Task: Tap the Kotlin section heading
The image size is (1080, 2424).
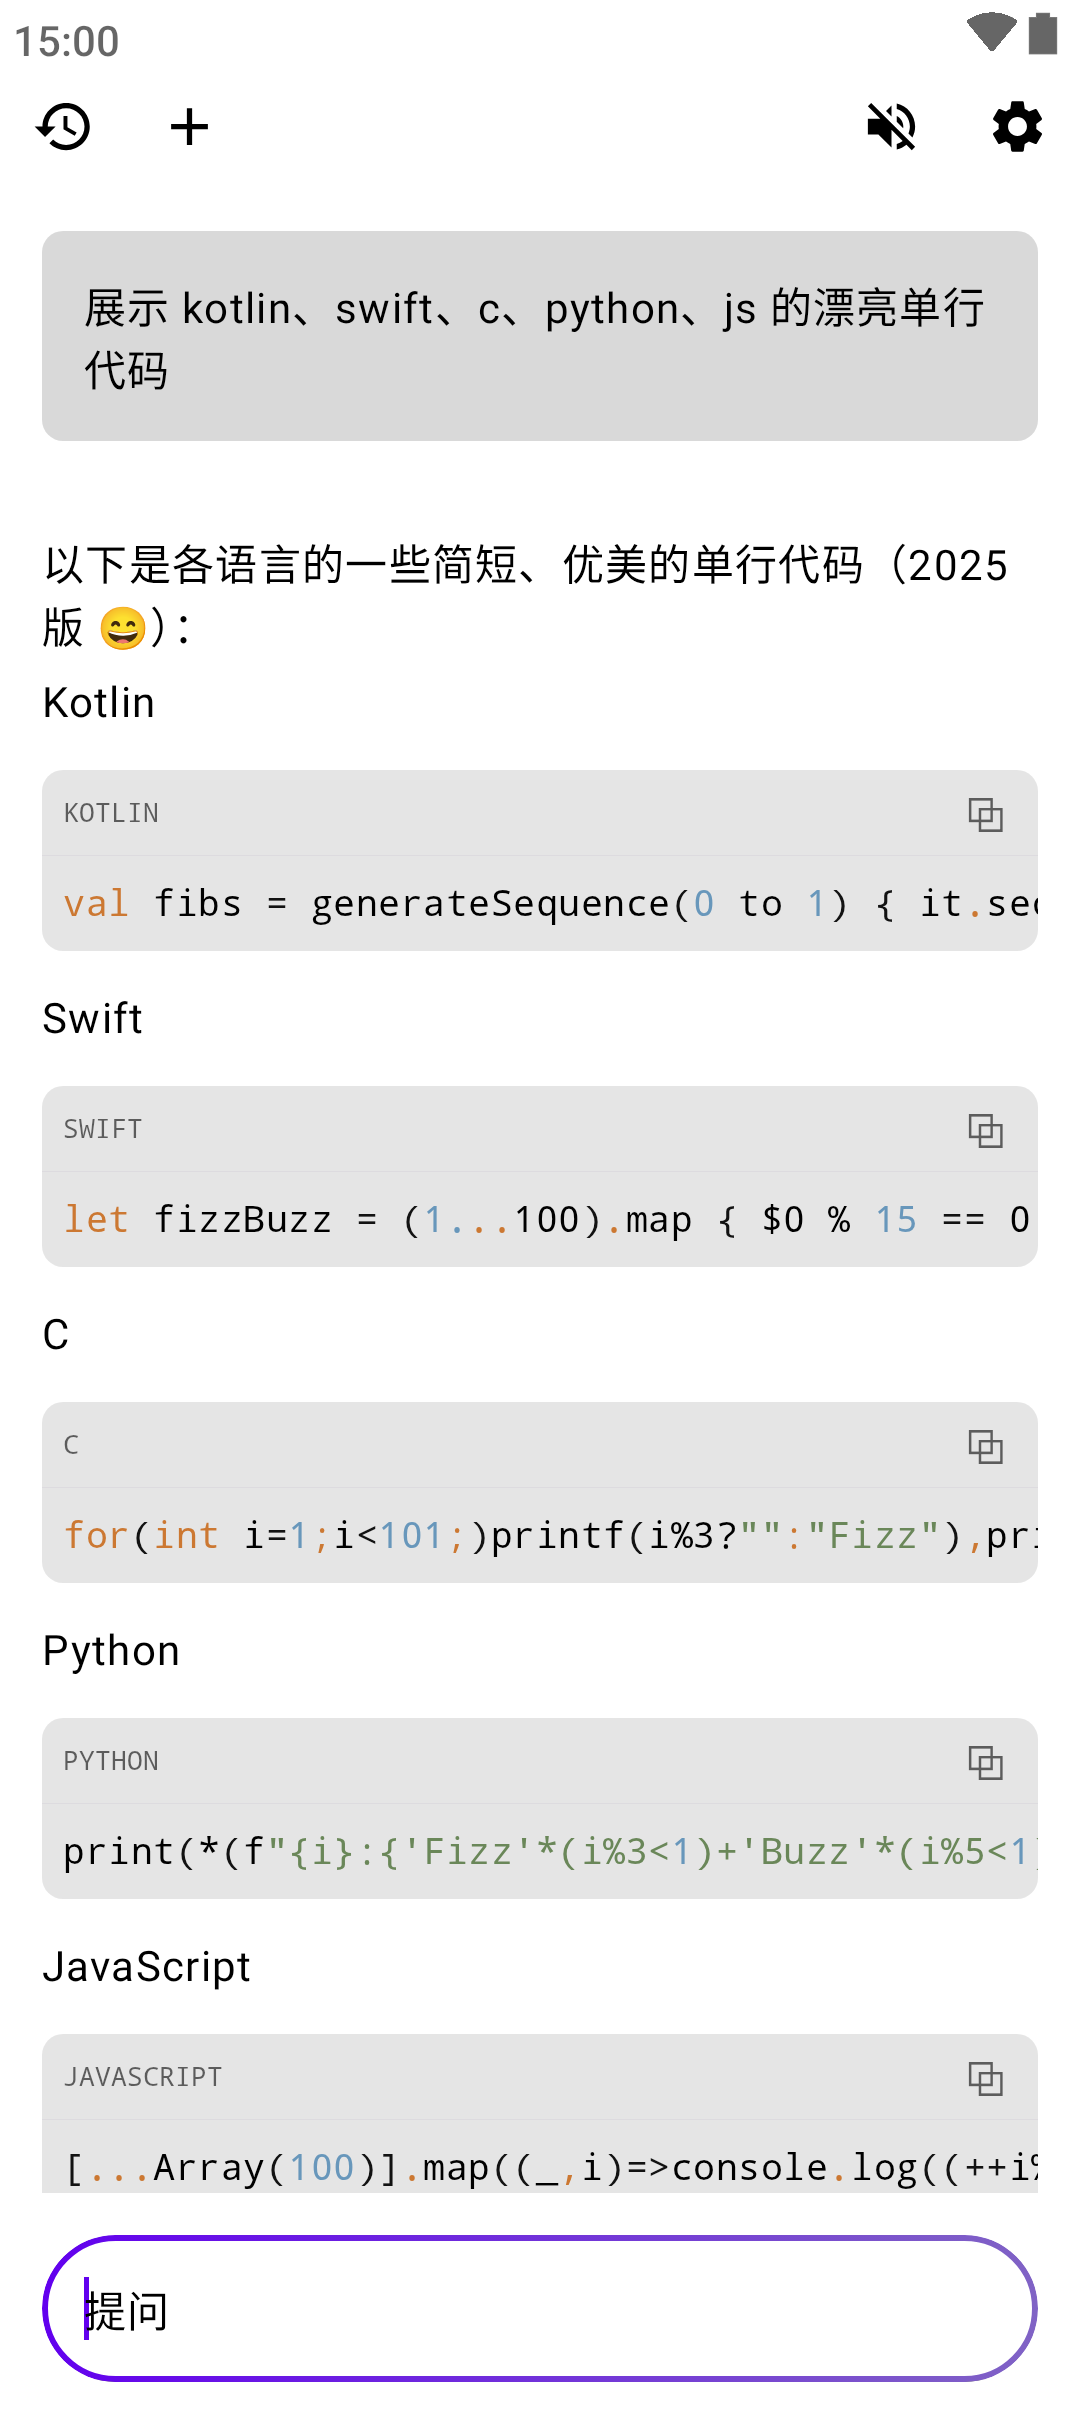Action: [x=99, y=703]
